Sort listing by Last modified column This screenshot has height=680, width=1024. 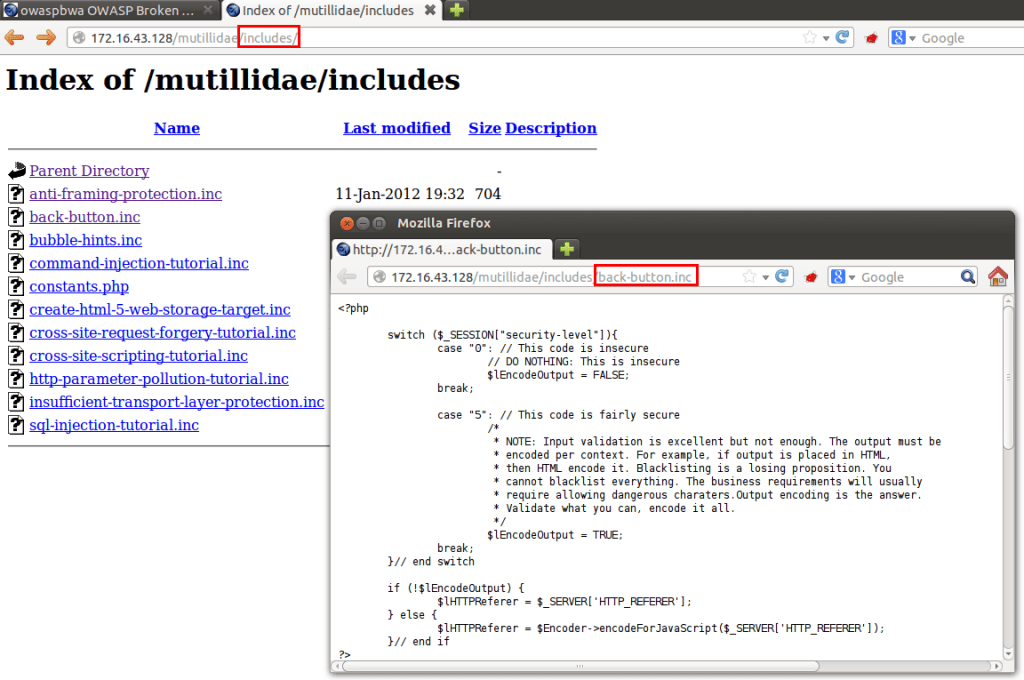tap(396, 128)
